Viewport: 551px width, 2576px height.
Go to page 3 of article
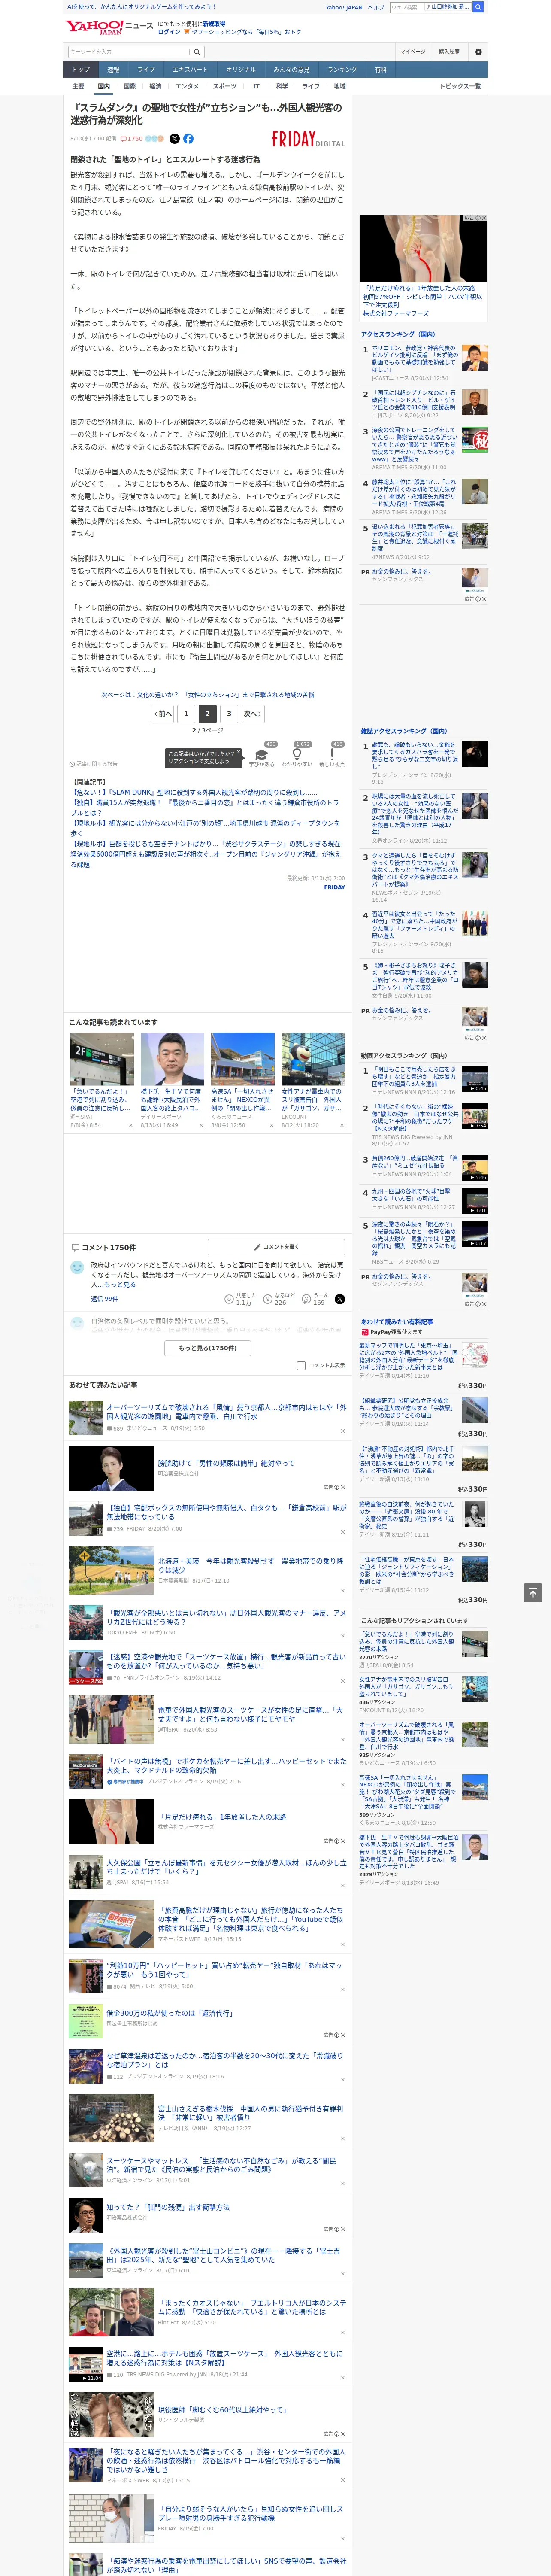[229, 713]
